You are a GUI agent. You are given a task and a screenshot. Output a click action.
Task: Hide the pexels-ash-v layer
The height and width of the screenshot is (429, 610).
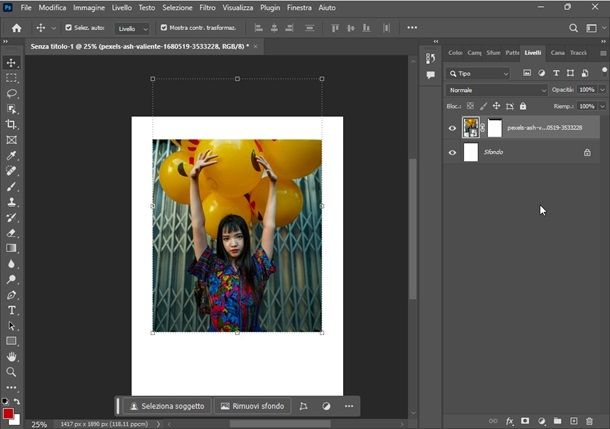click(x=452, y=128)
